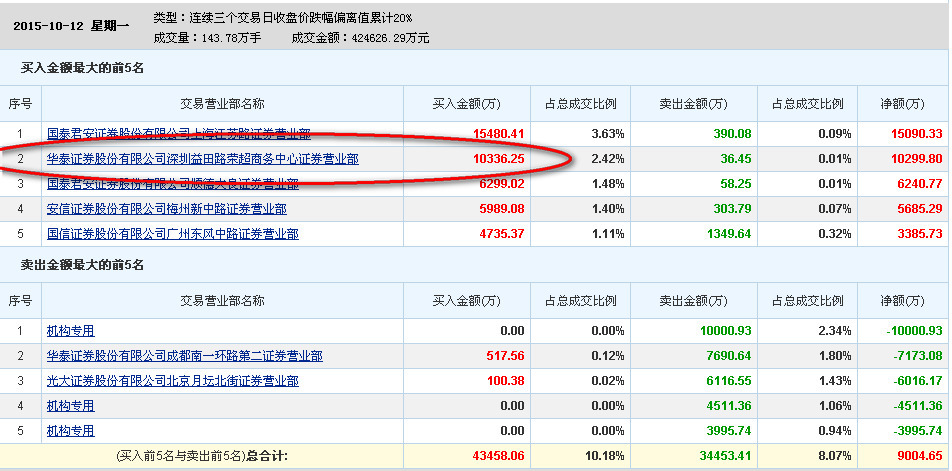
Task: Click 机构专用 link in sell row 5
Action: point(70,430)
